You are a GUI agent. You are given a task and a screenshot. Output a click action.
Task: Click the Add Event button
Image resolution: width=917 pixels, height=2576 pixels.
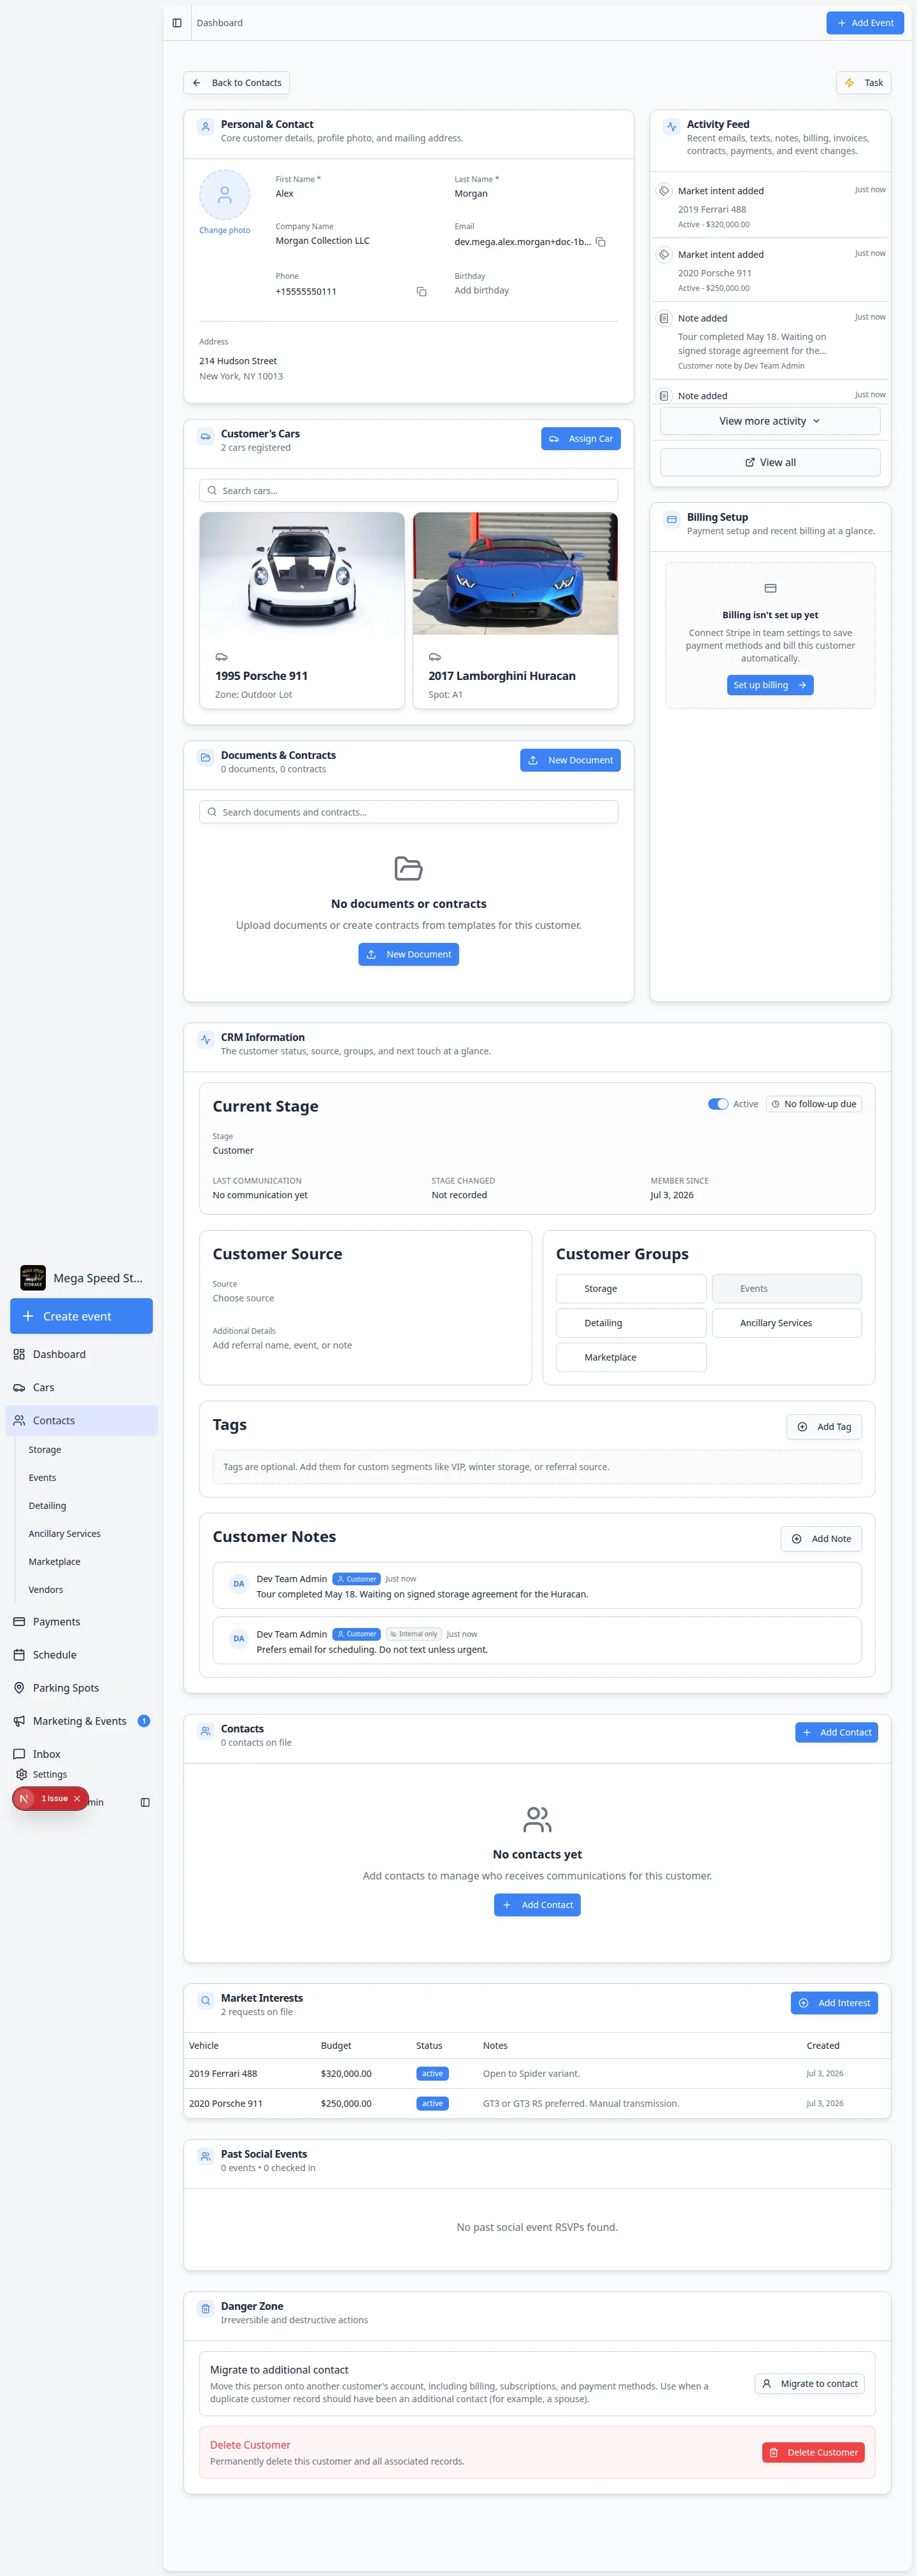(x=865, y=23)
